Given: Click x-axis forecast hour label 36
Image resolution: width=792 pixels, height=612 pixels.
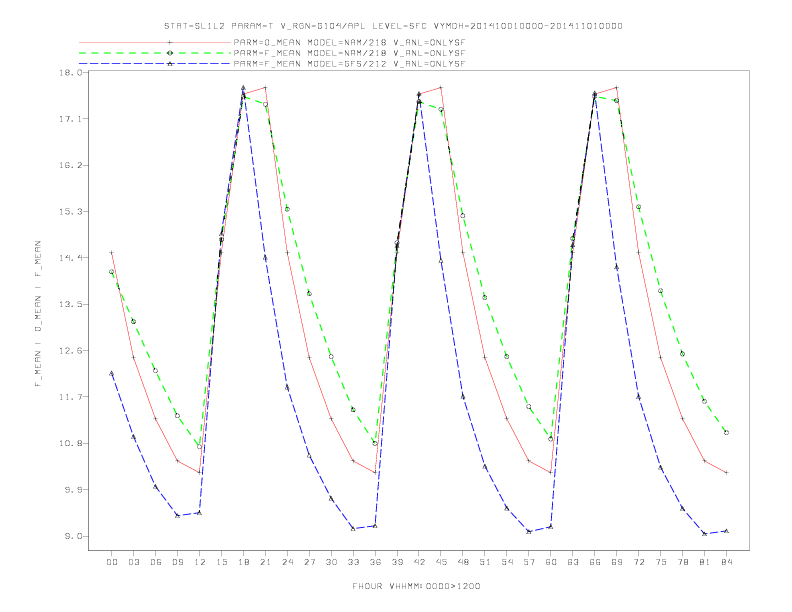Looking at the screenshot, I should tap(375, 562).
